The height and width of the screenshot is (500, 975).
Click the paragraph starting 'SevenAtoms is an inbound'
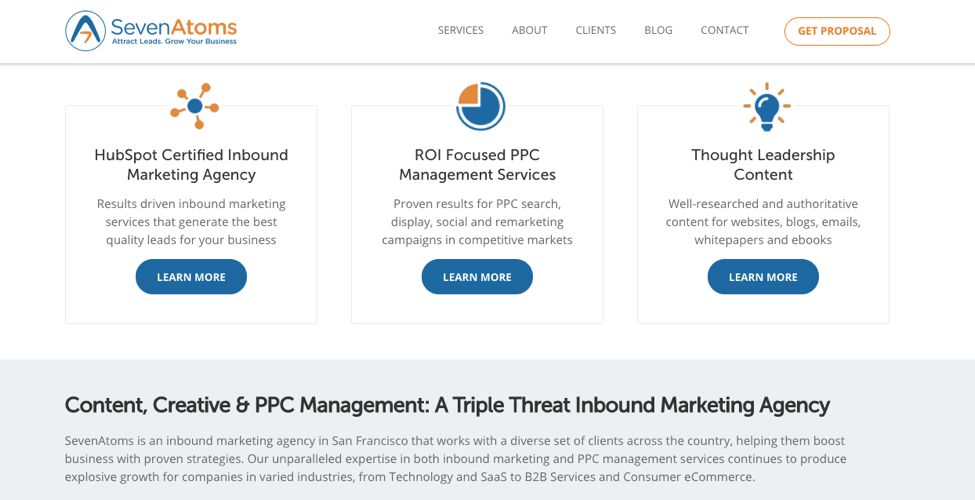(455, 459)
